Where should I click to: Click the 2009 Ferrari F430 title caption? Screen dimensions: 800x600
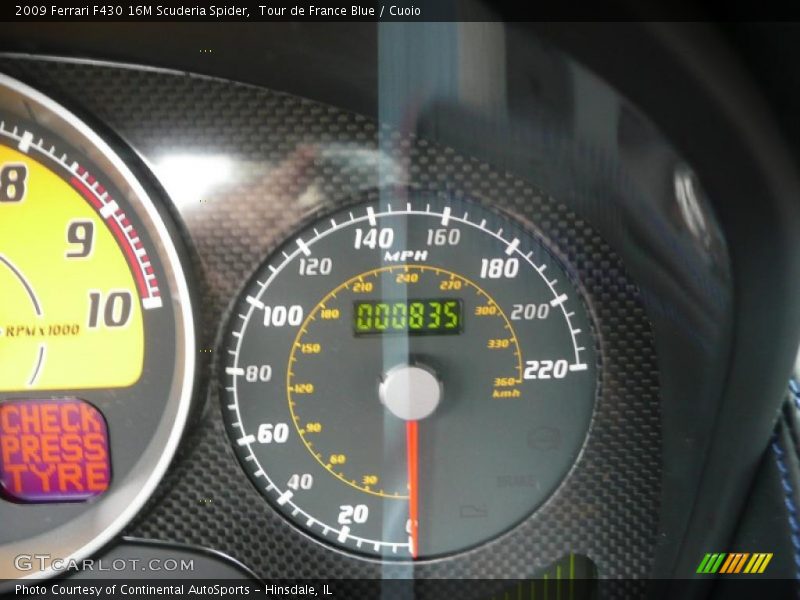(x=218, y=10)
